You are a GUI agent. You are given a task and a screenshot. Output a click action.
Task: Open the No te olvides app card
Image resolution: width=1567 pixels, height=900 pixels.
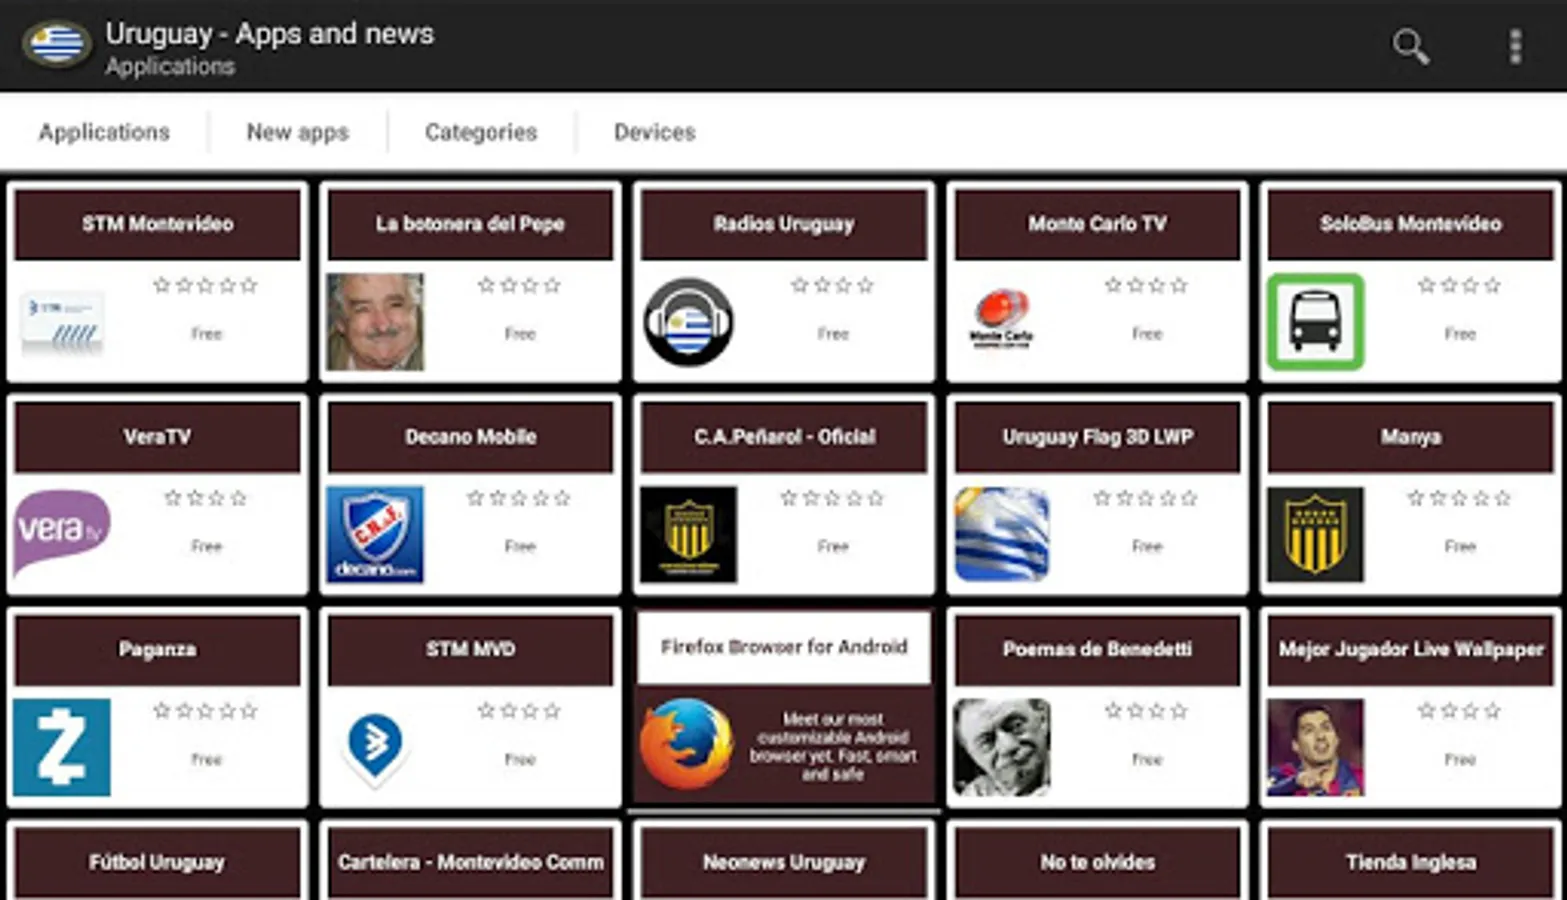pyautogui.click(x=1097, y=861)
